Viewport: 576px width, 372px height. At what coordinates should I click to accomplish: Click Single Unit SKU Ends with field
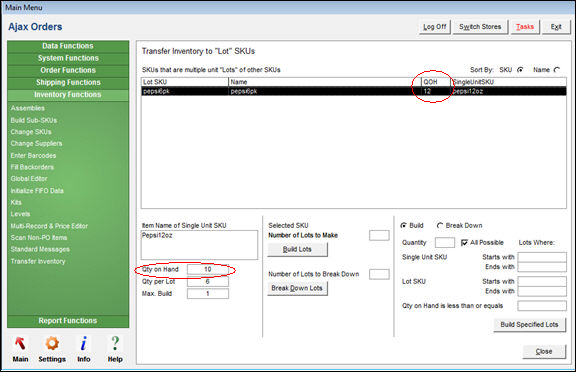pyautogui.click(x=542, y=267)
